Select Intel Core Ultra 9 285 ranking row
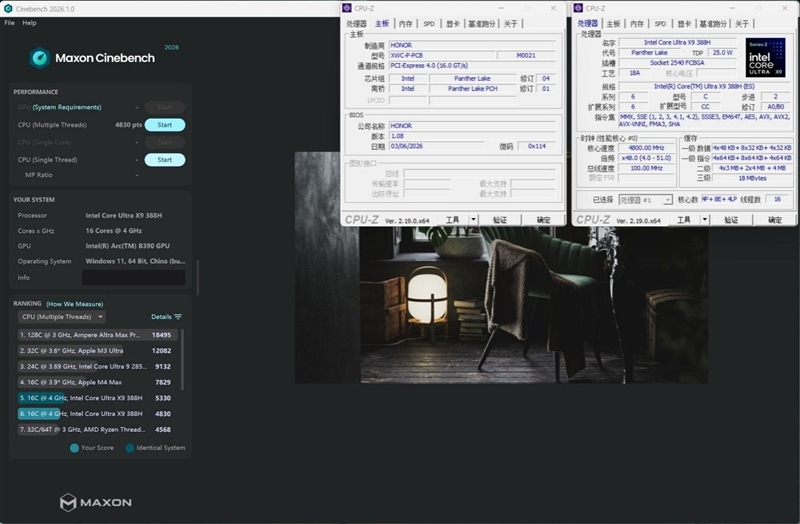The height and width of the screenshot is (524, 800). [98, 367]
